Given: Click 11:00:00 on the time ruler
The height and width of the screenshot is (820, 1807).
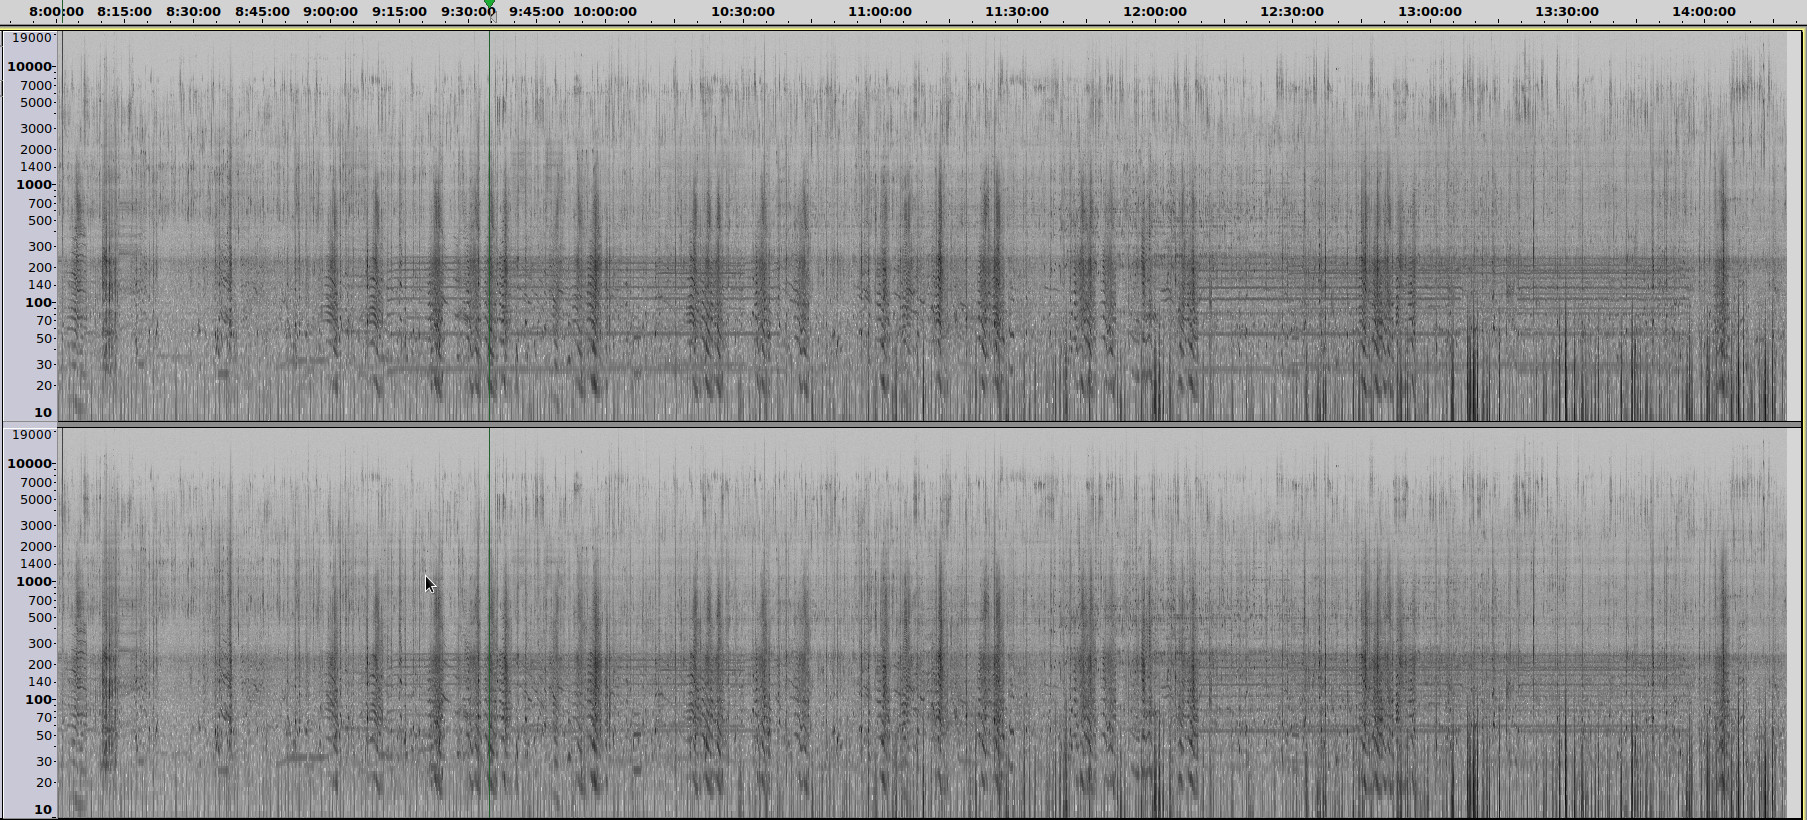Looking at the screenshot, I should tap(879, 12).
